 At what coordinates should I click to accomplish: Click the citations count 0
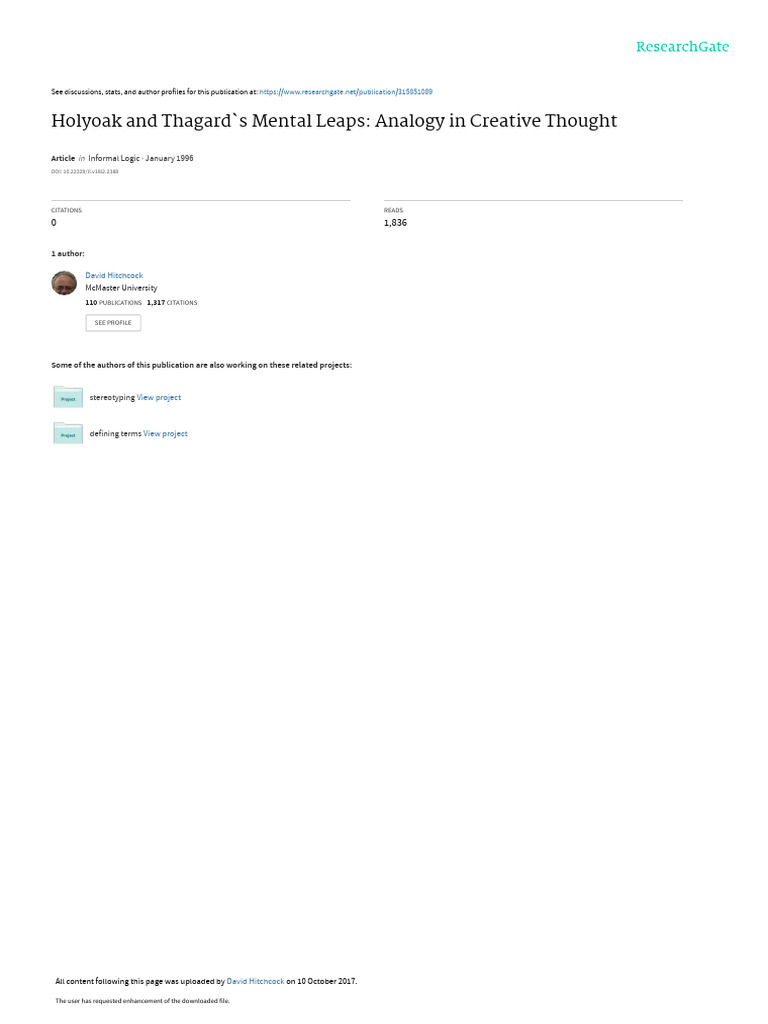tap(54, 223)
